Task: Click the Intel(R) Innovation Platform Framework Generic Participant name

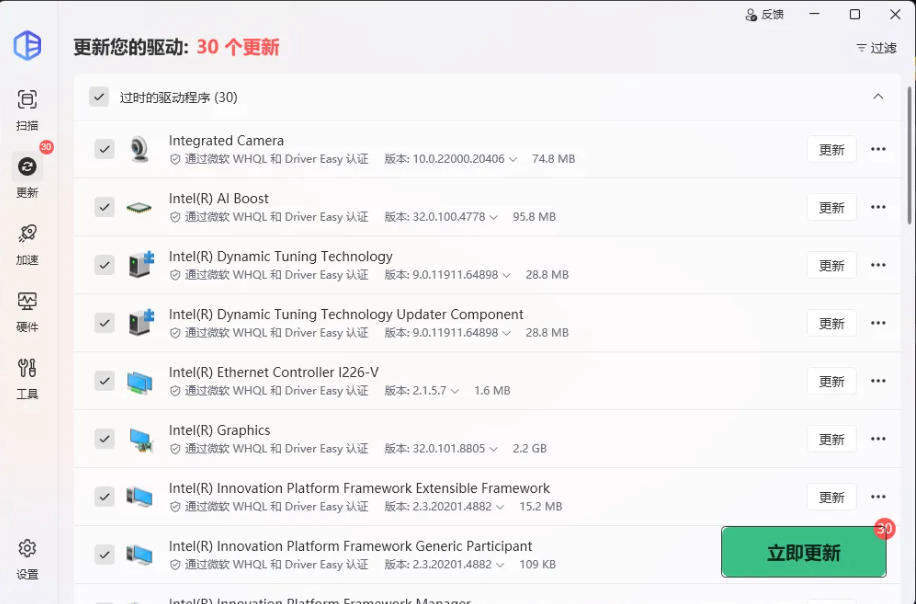Action: (x=350, y=546)
